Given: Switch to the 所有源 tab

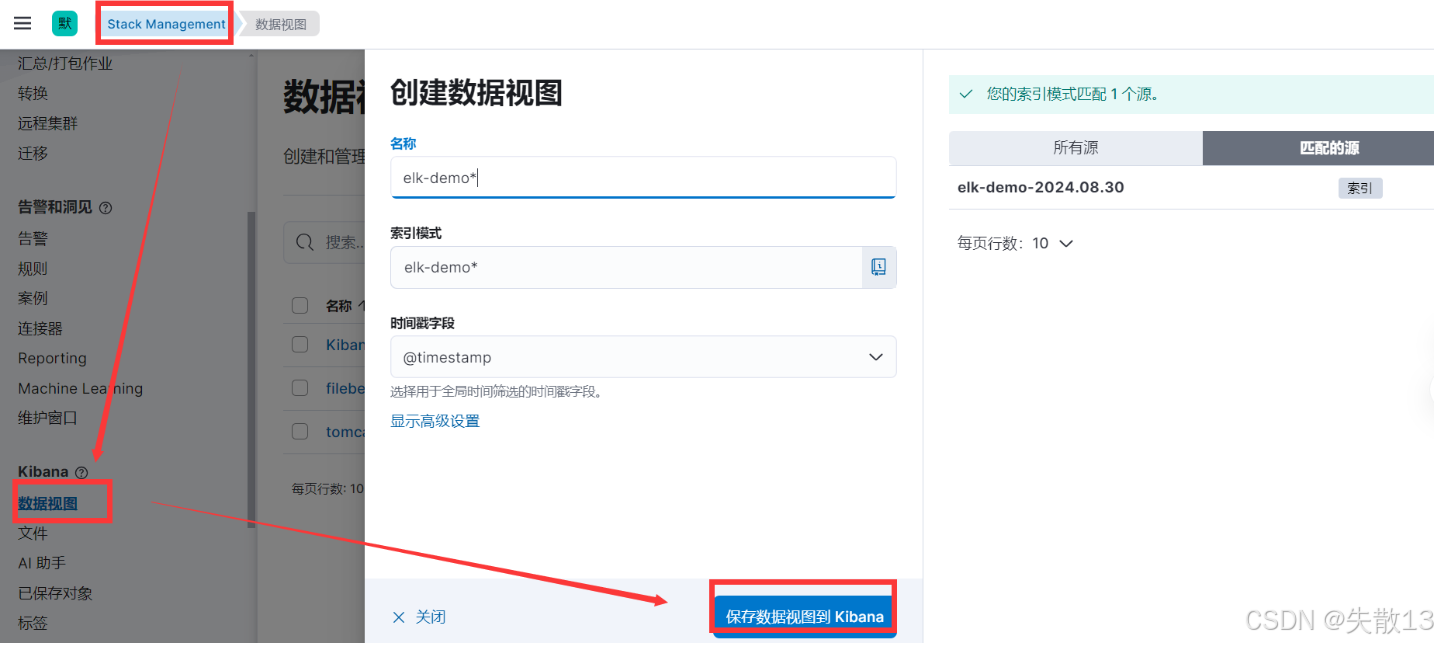Looking at the screenshot, I should [x=1076, y=148].
